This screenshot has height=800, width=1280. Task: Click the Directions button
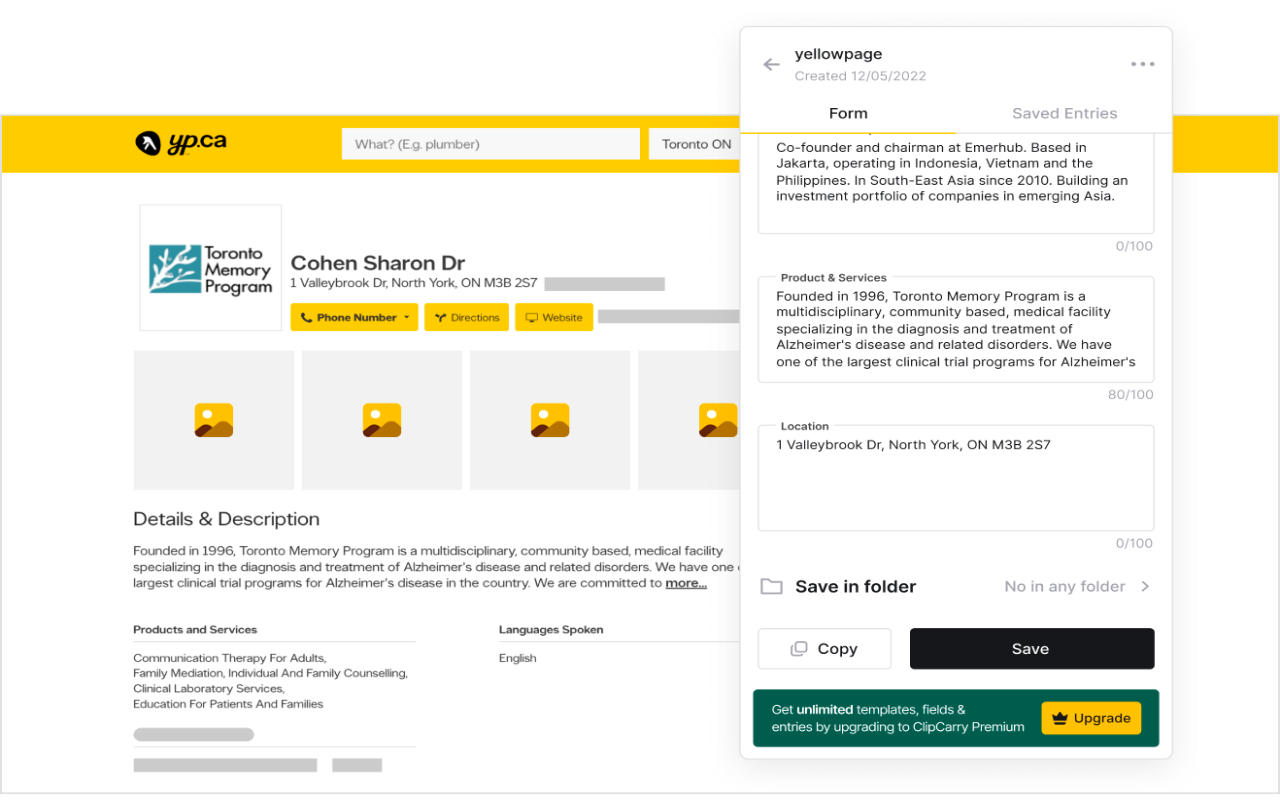pyautogui.click(x=467, y=317)
